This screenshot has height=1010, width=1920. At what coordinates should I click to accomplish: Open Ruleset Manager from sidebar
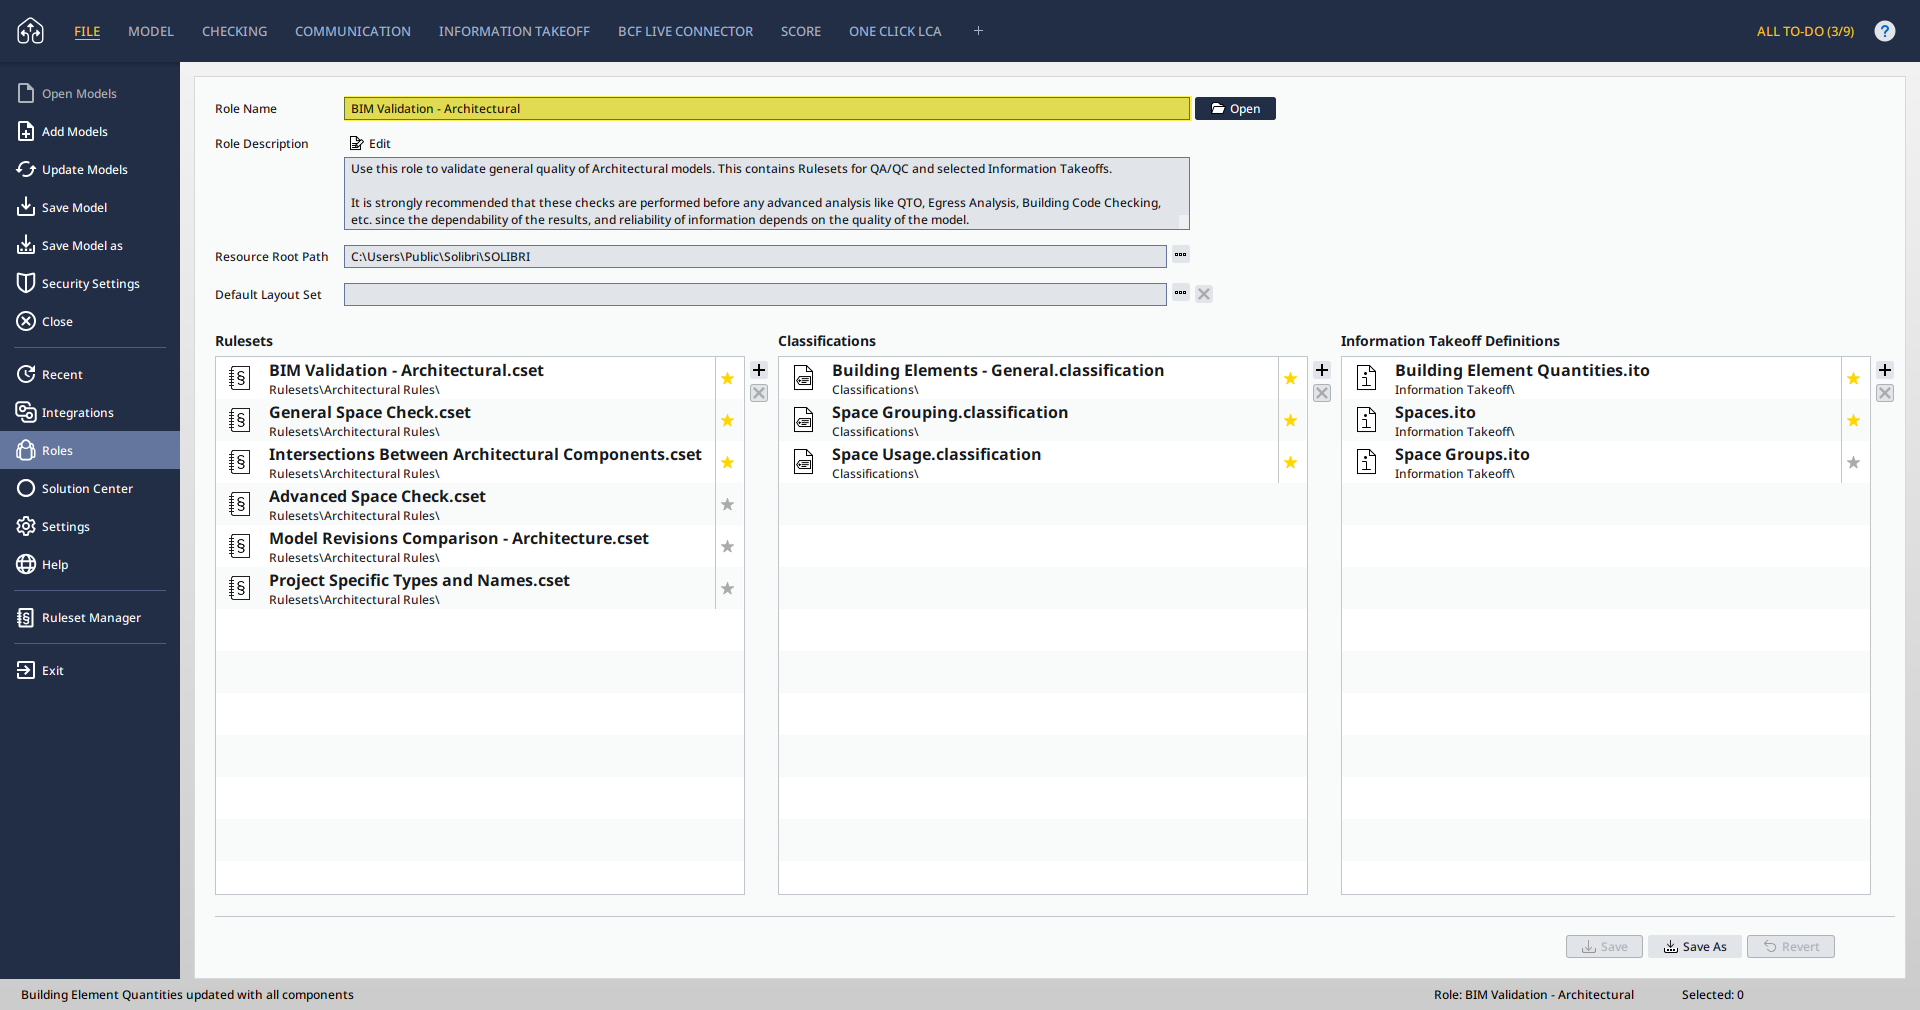click(90, 618)
